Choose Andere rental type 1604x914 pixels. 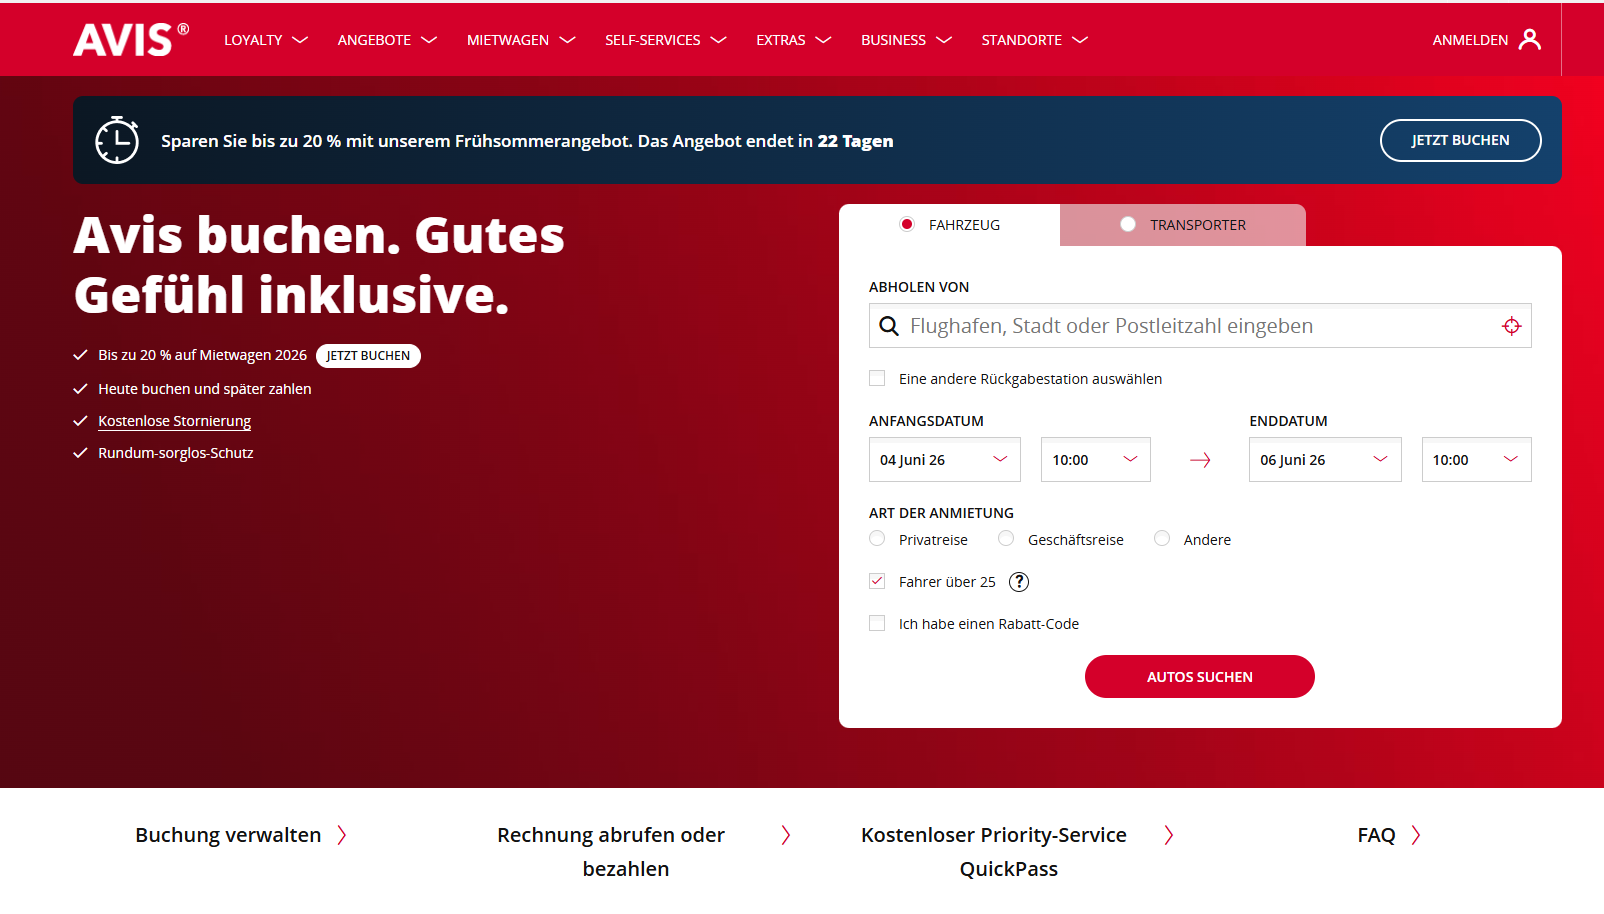[1162, 538]
